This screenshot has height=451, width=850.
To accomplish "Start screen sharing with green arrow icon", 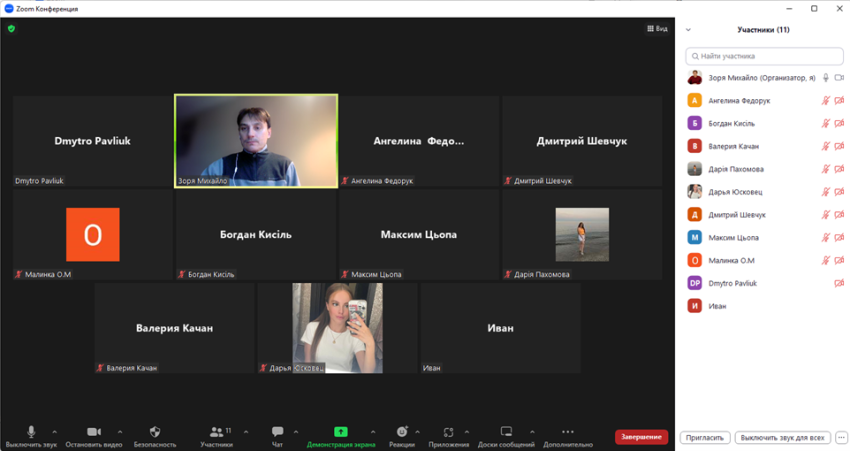I will pyautogui.click(x=341, y=431).
